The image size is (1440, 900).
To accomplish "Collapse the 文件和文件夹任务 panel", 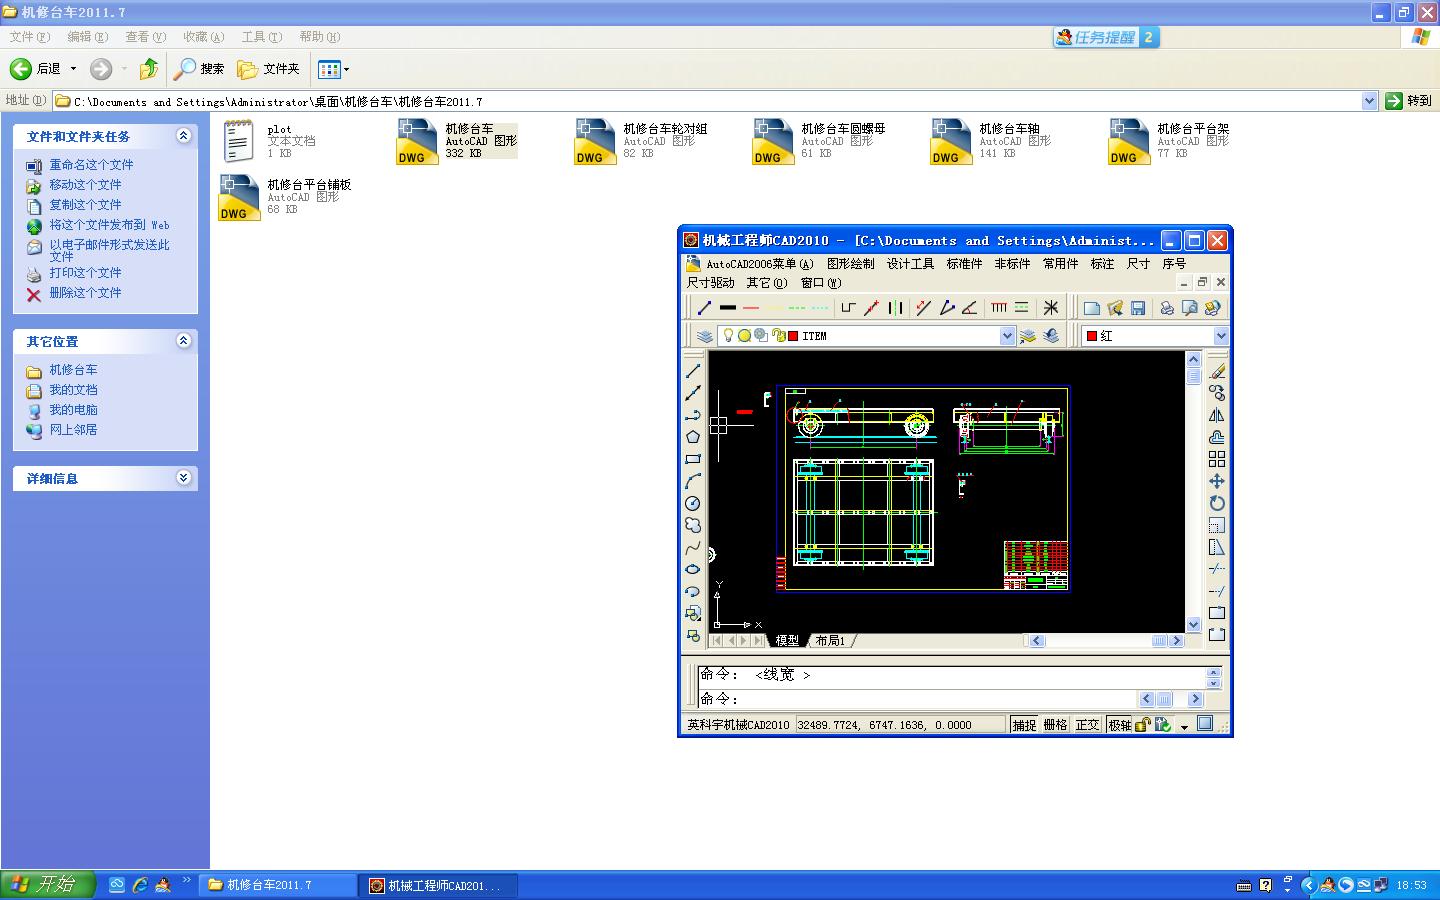I will pos(183,136).
